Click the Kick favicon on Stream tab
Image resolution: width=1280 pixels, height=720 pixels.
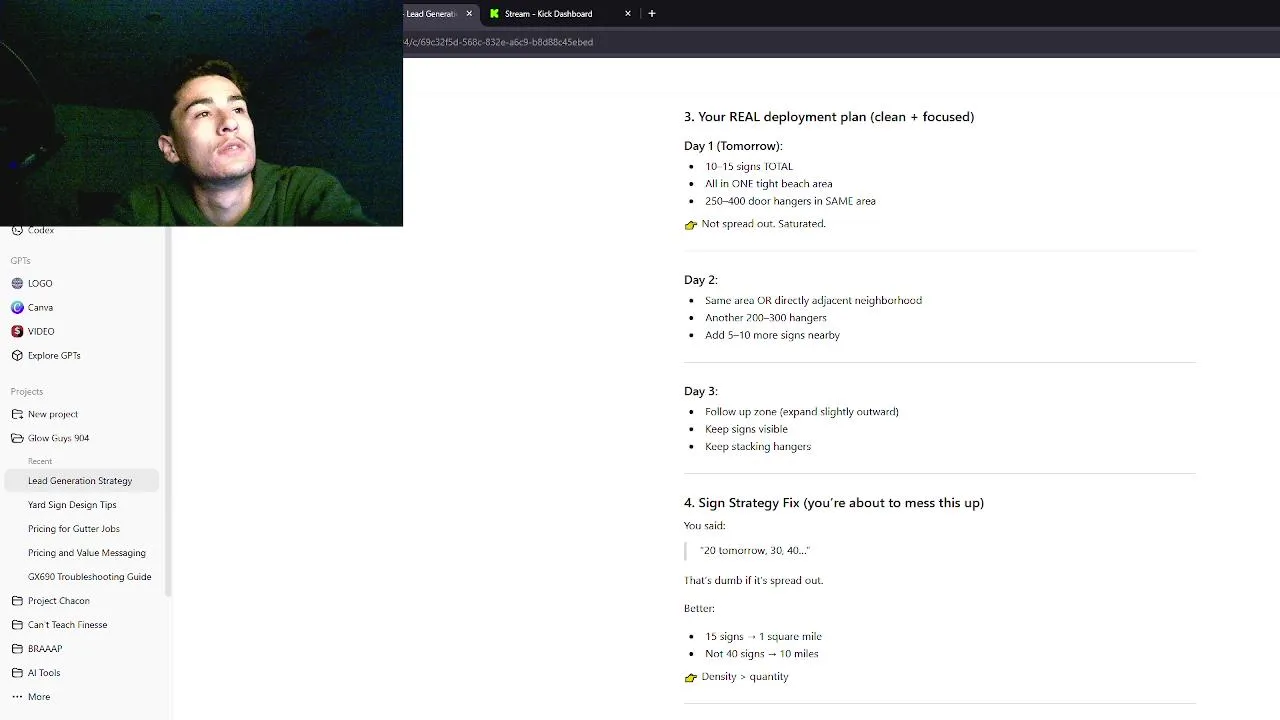pyautogui.click(x=494, y=14)
